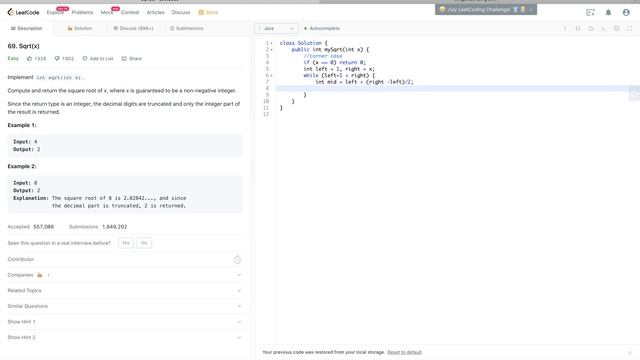Click the Contributor row label

[21, 259]
